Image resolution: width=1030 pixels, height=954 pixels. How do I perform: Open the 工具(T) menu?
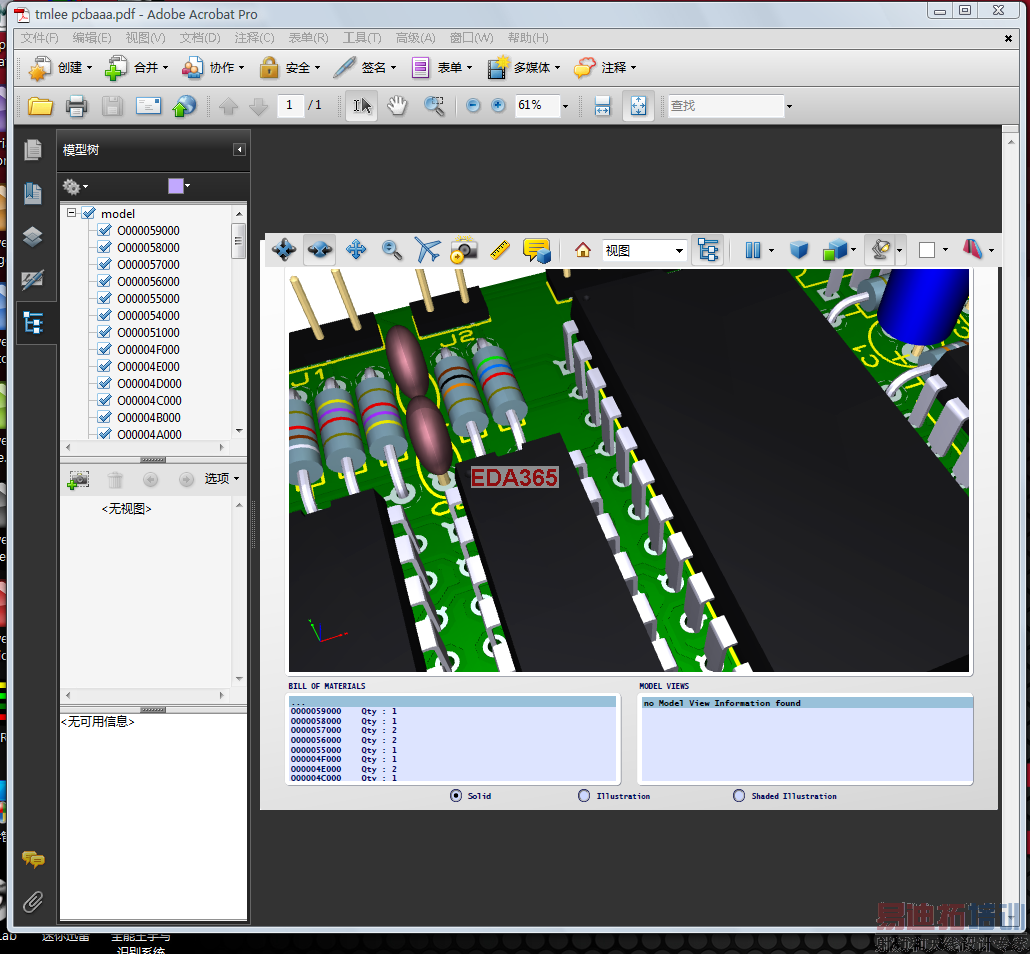click(x=361, y=38)
